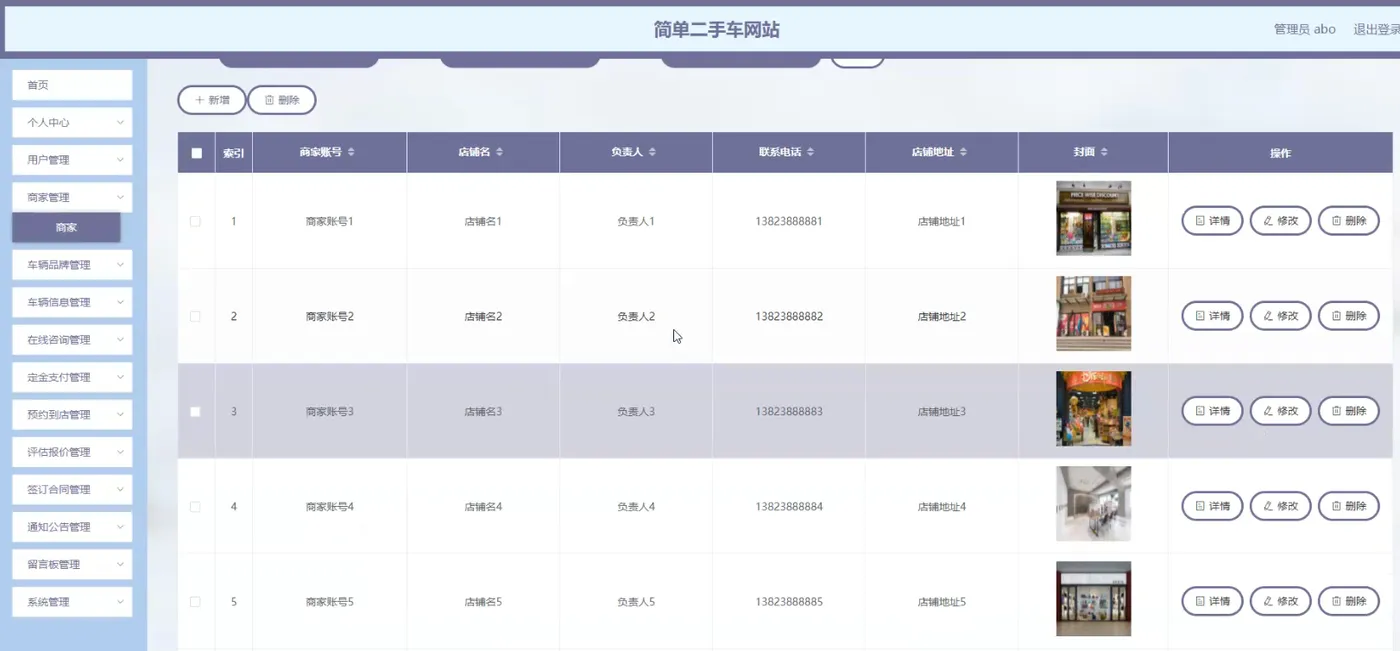This screenshot has height=651, width=1400.
Task: Delete the 商家账号4 row
Action: tap(1348, 506)
